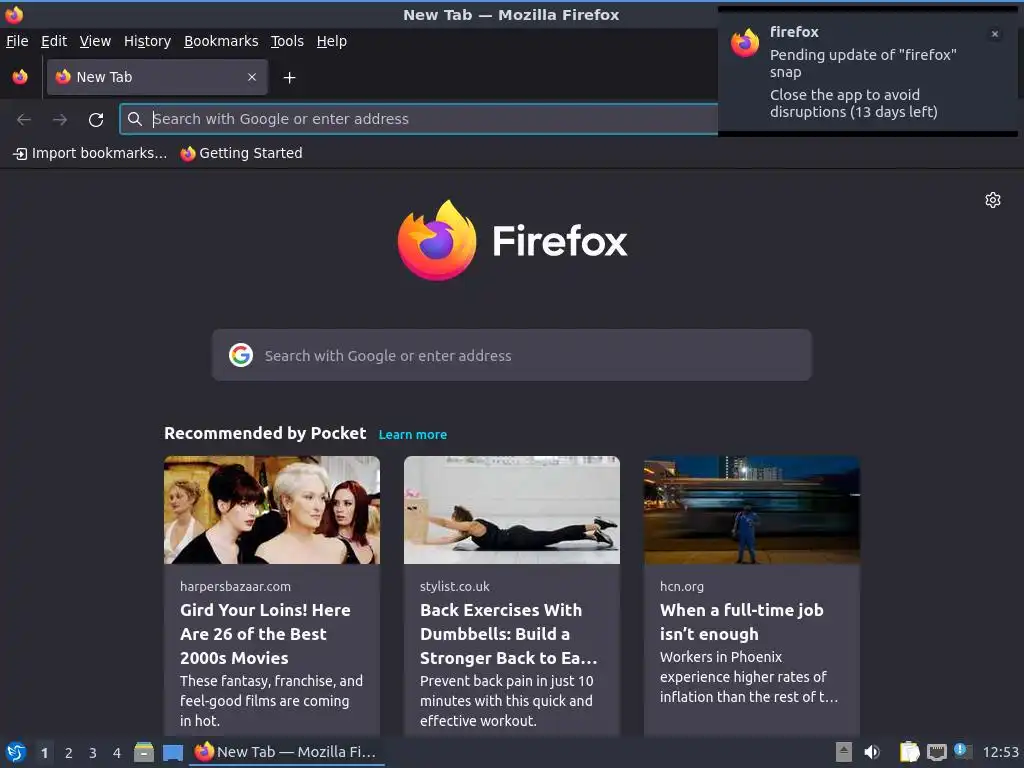Click the 12:53 clock in tray
1024x768 pixels.
click(x=1000, y=752)
